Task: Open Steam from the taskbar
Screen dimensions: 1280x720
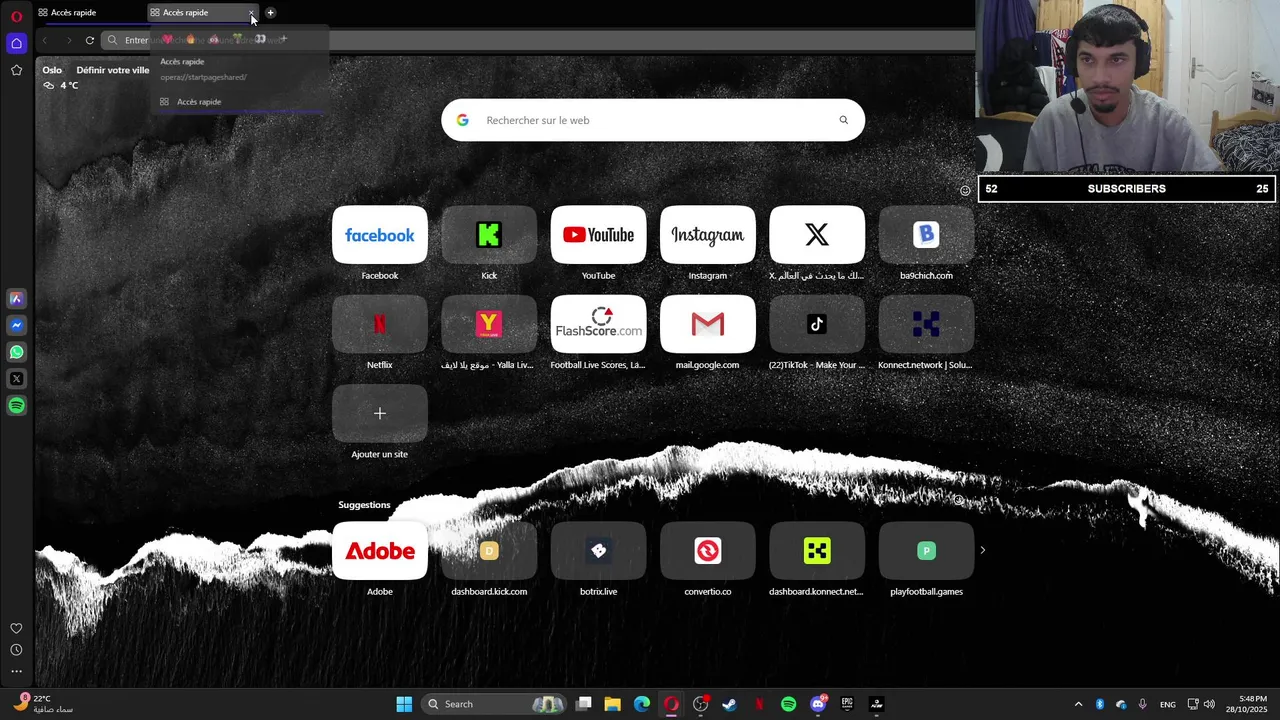Action: [729, 704]
